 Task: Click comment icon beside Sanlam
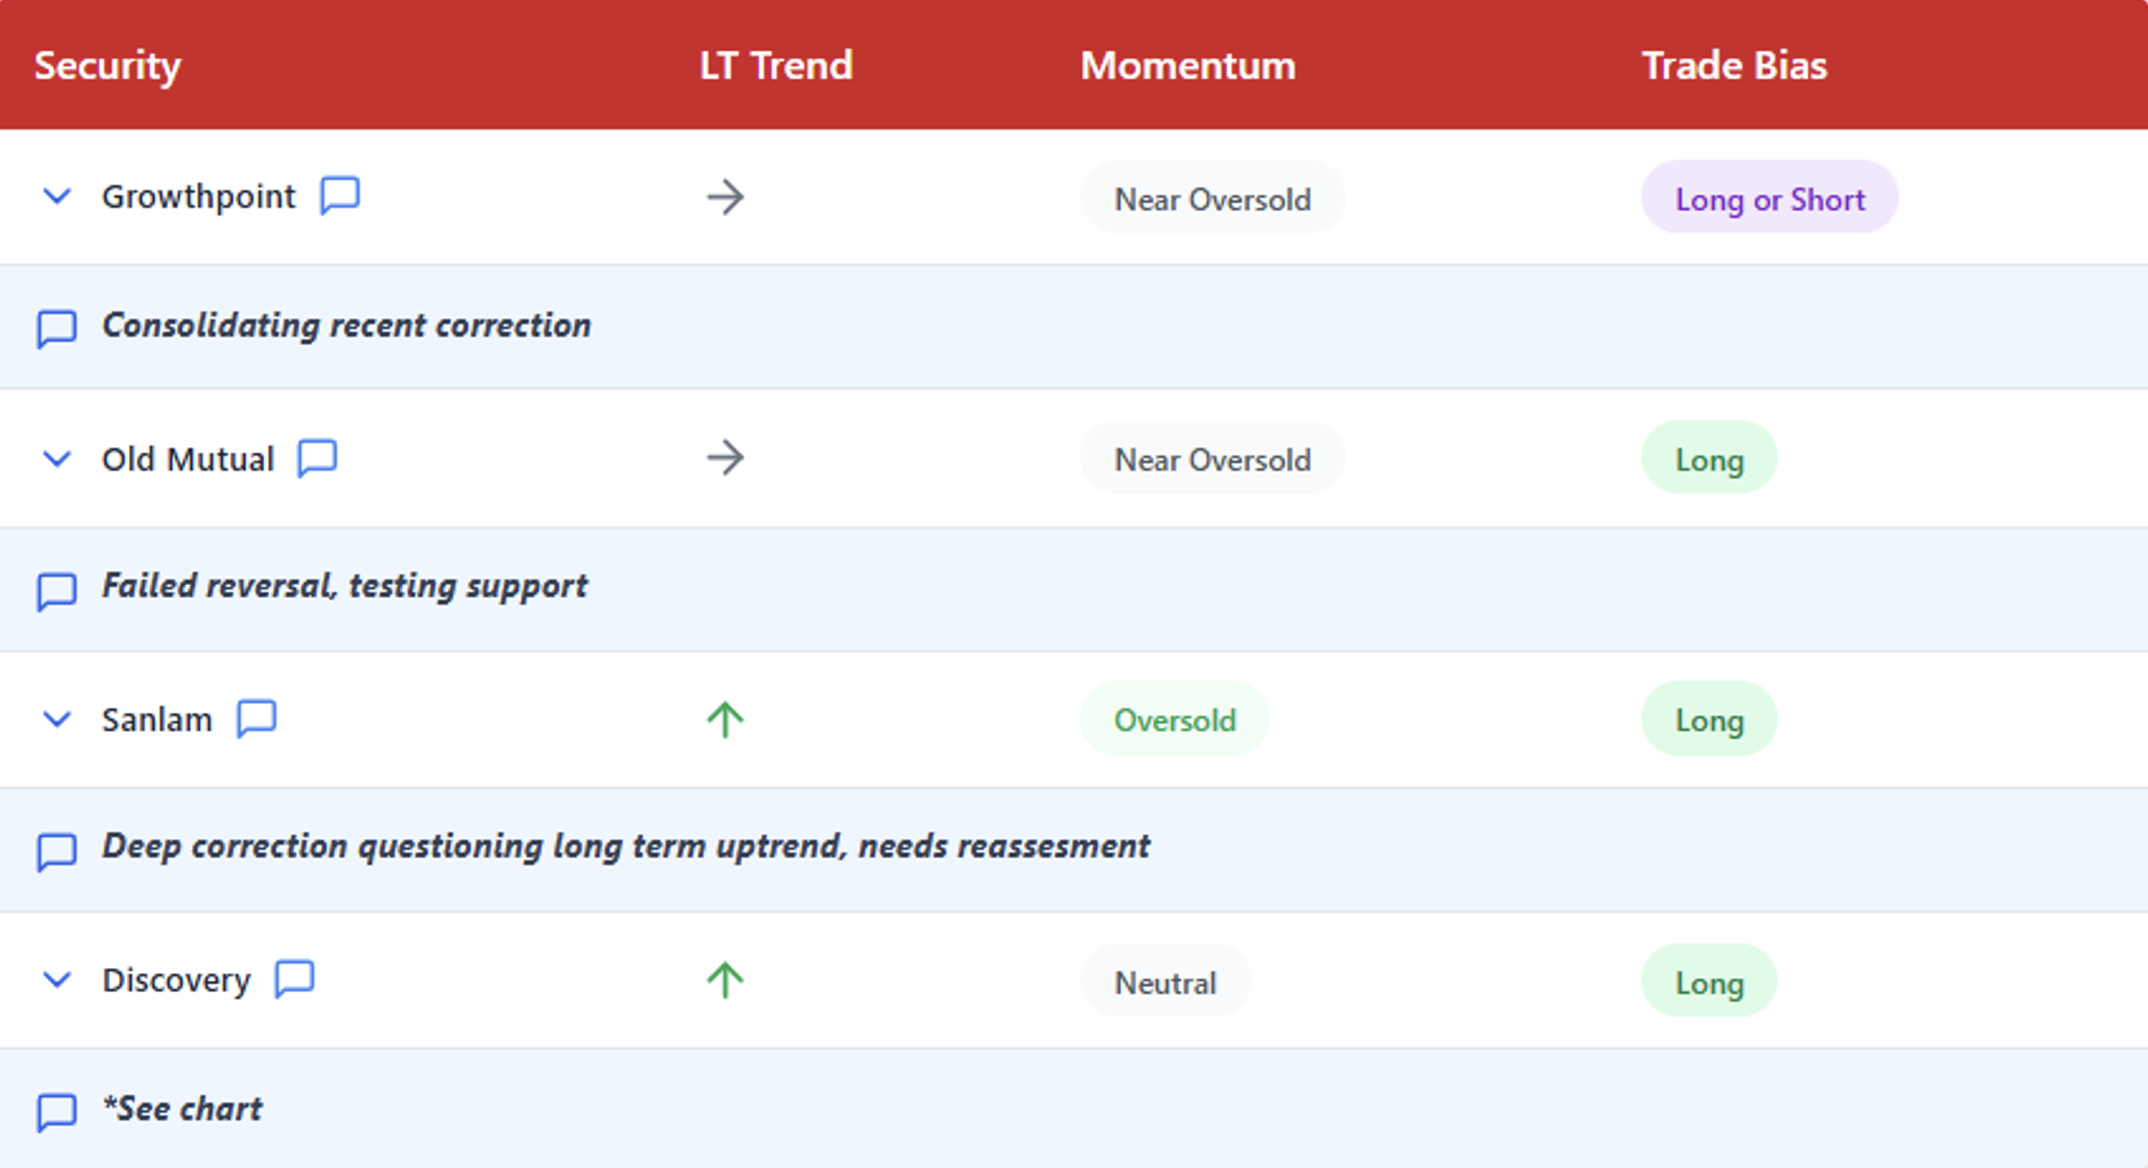[x=256, y=718]
